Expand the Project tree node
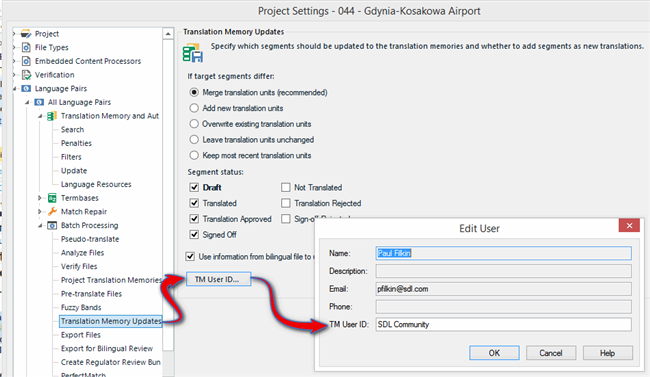 point(14,34)
